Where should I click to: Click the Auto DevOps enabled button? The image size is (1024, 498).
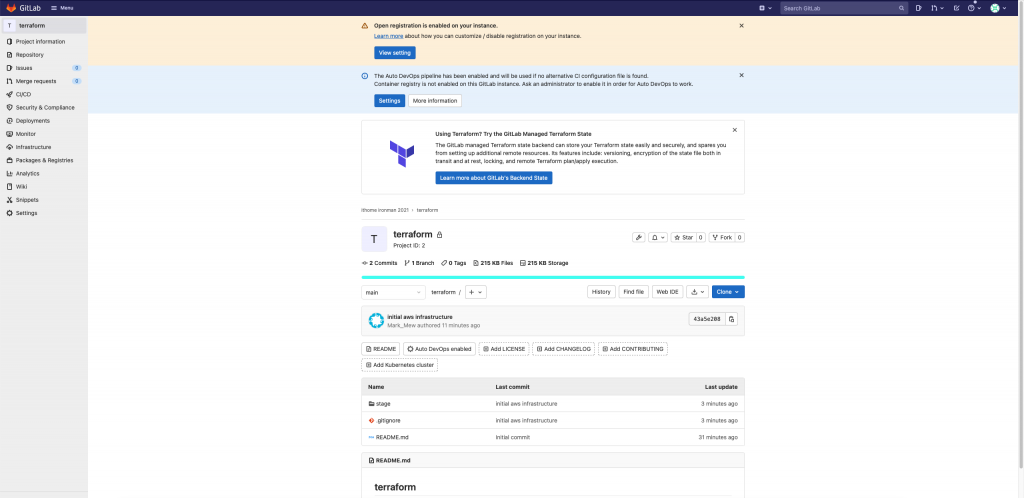point(440,349)
